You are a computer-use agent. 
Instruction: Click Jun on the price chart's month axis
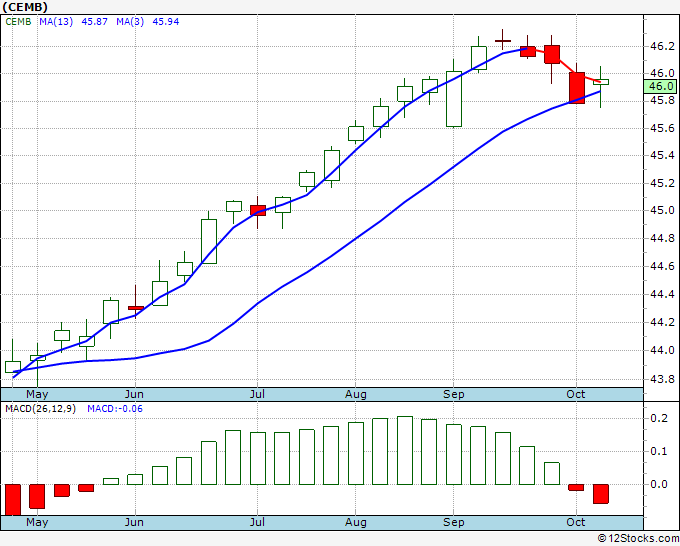click(134, 394)
